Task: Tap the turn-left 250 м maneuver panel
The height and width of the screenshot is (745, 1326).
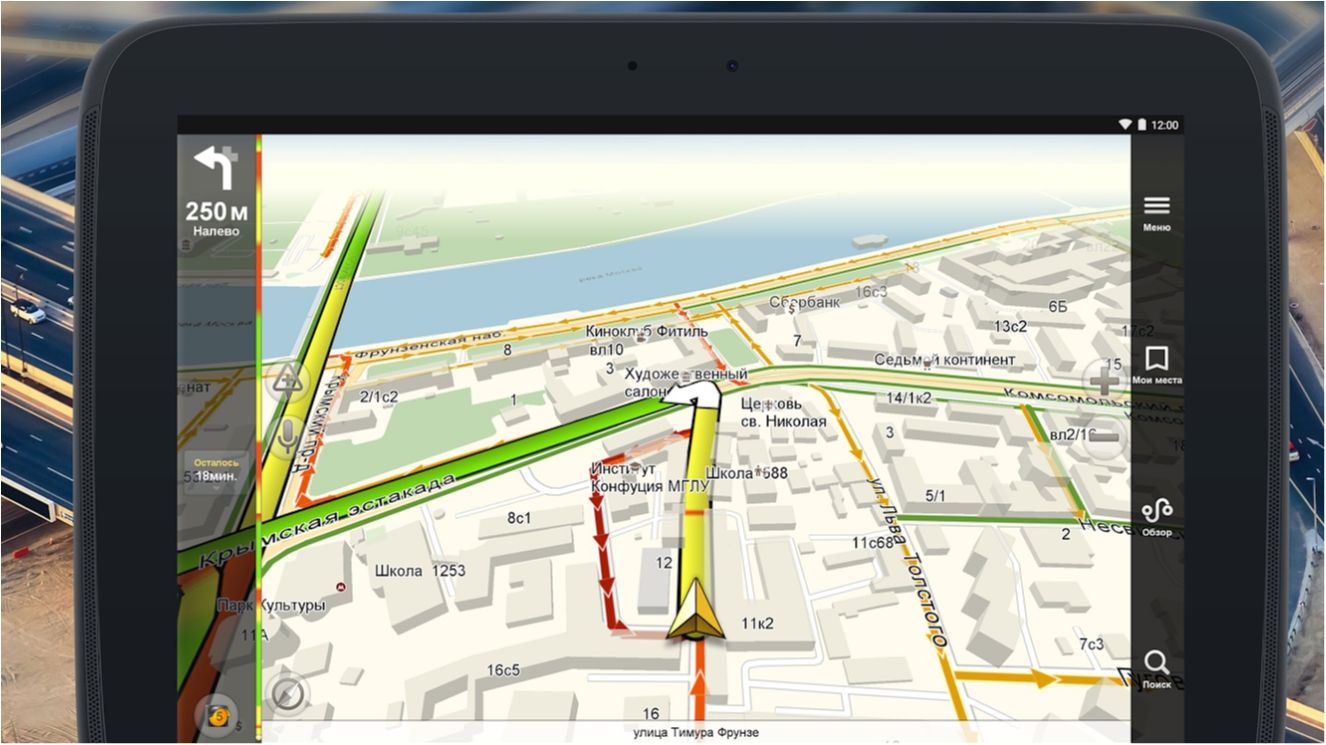Action: coord(217,192)
